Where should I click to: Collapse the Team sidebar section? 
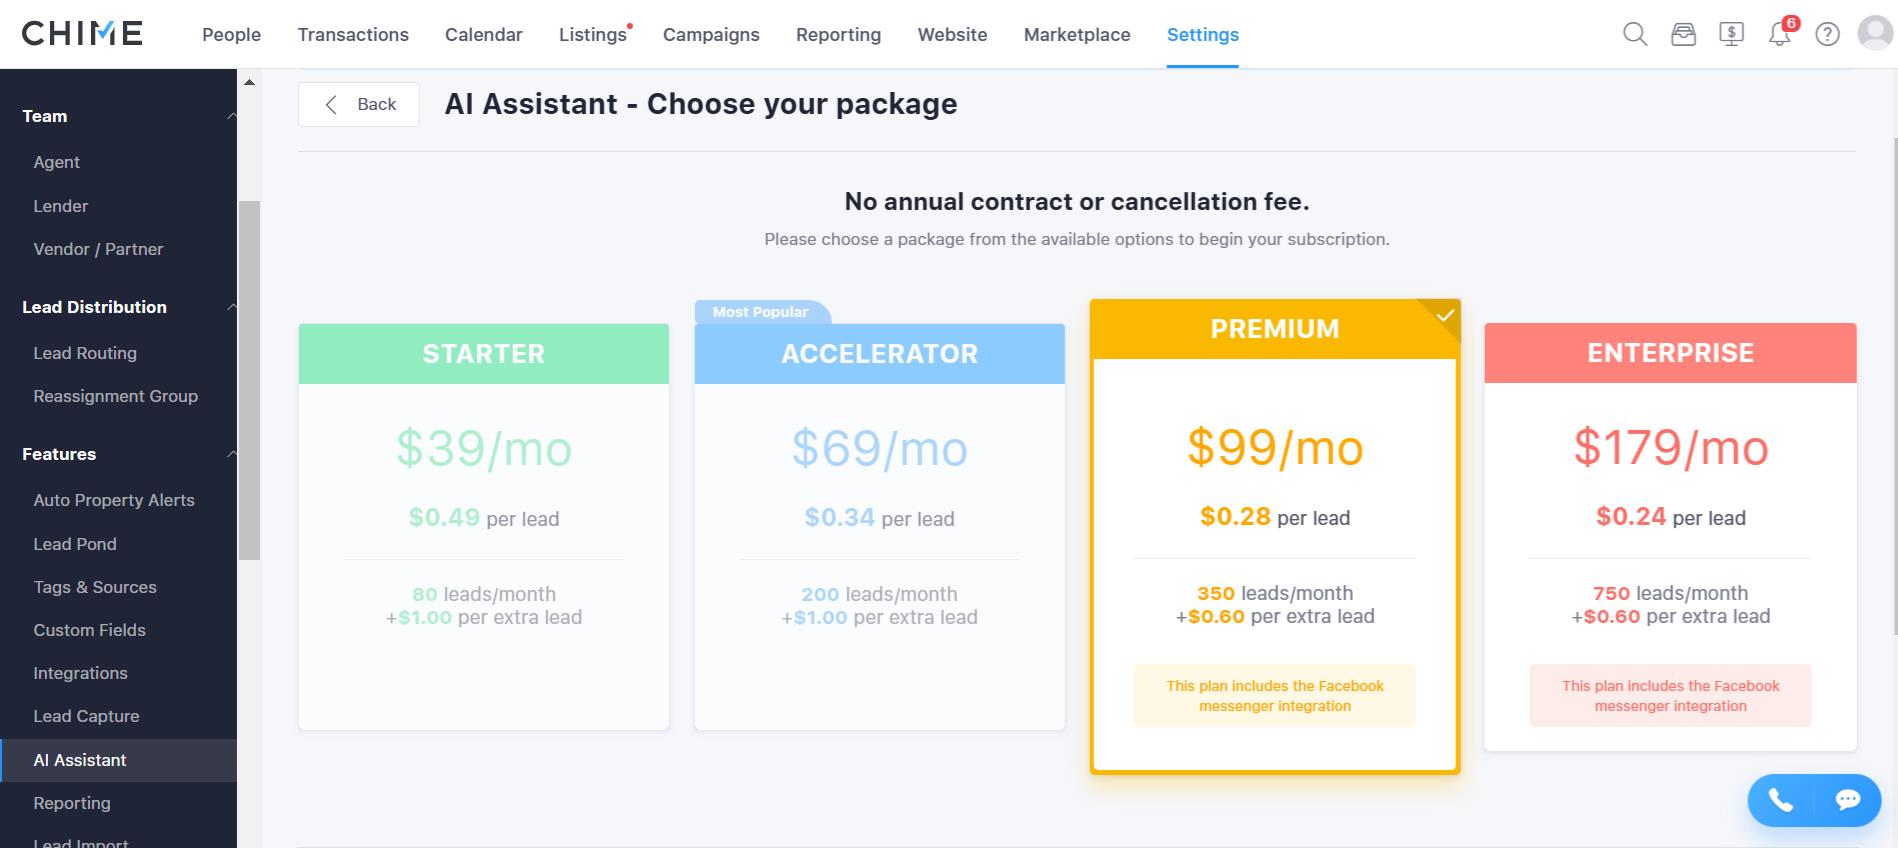click(232, 116)
